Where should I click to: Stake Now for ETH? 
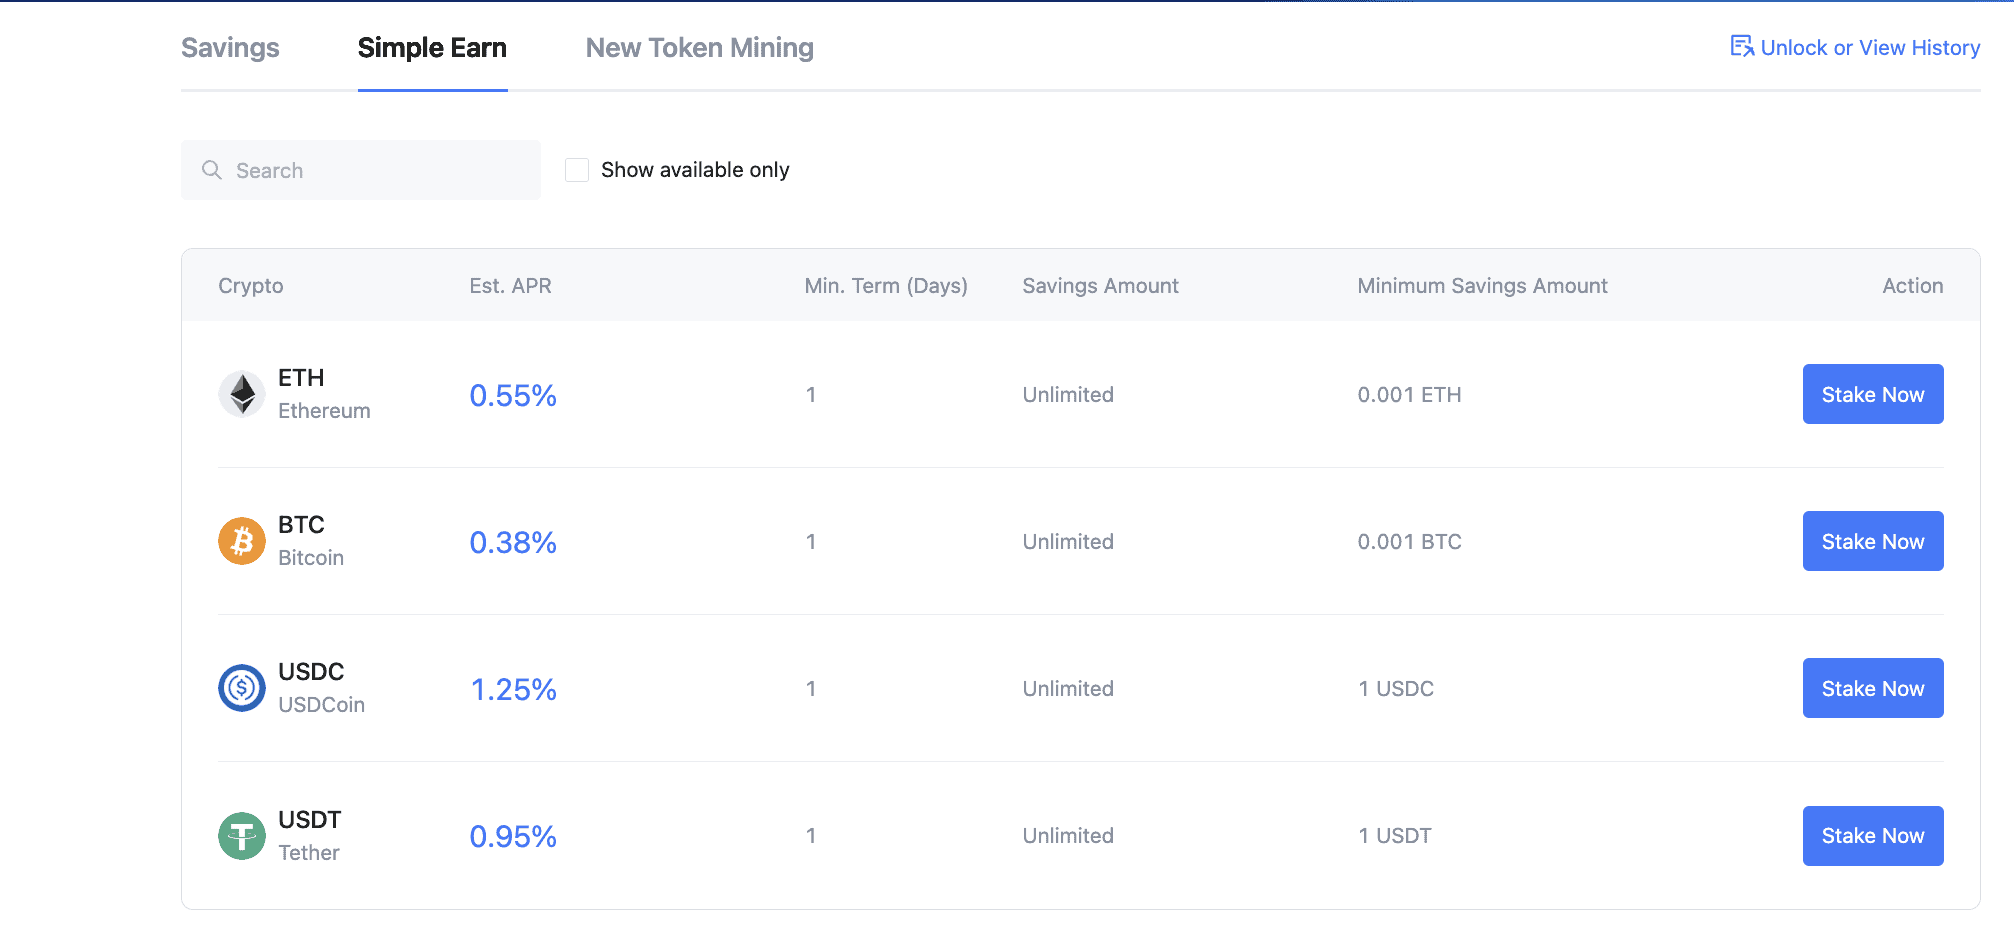1872,394
